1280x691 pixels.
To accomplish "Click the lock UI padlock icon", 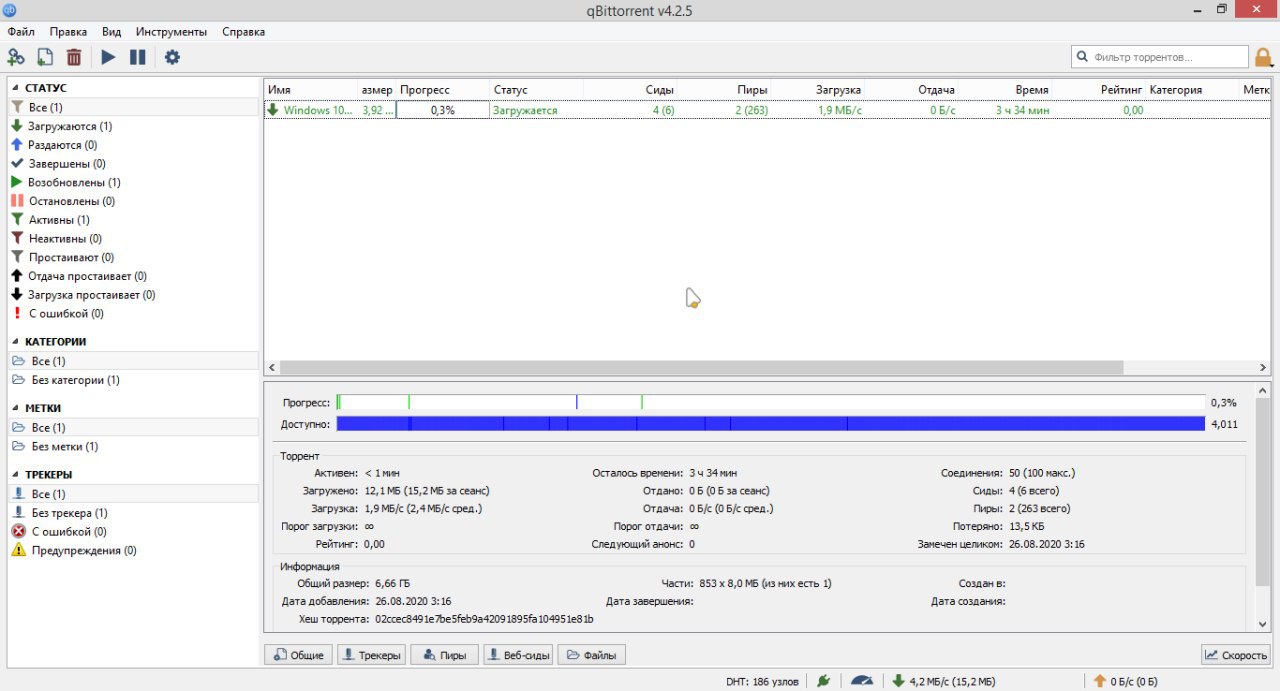I will pos(1264,58).
